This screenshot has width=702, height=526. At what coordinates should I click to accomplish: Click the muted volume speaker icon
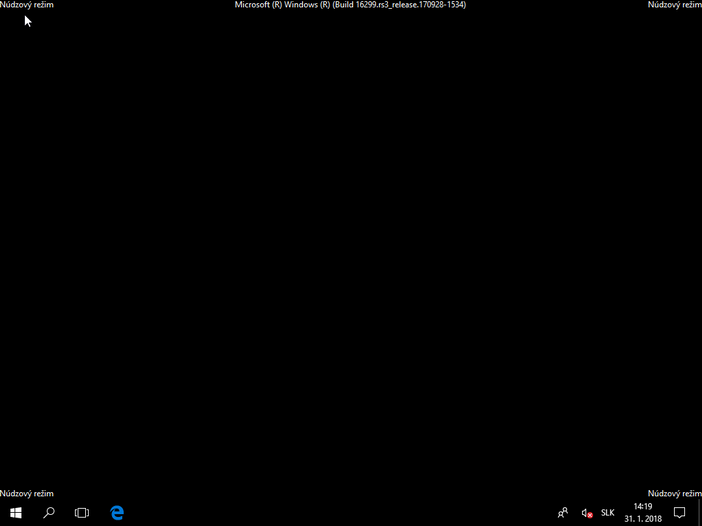coord(586,513)
